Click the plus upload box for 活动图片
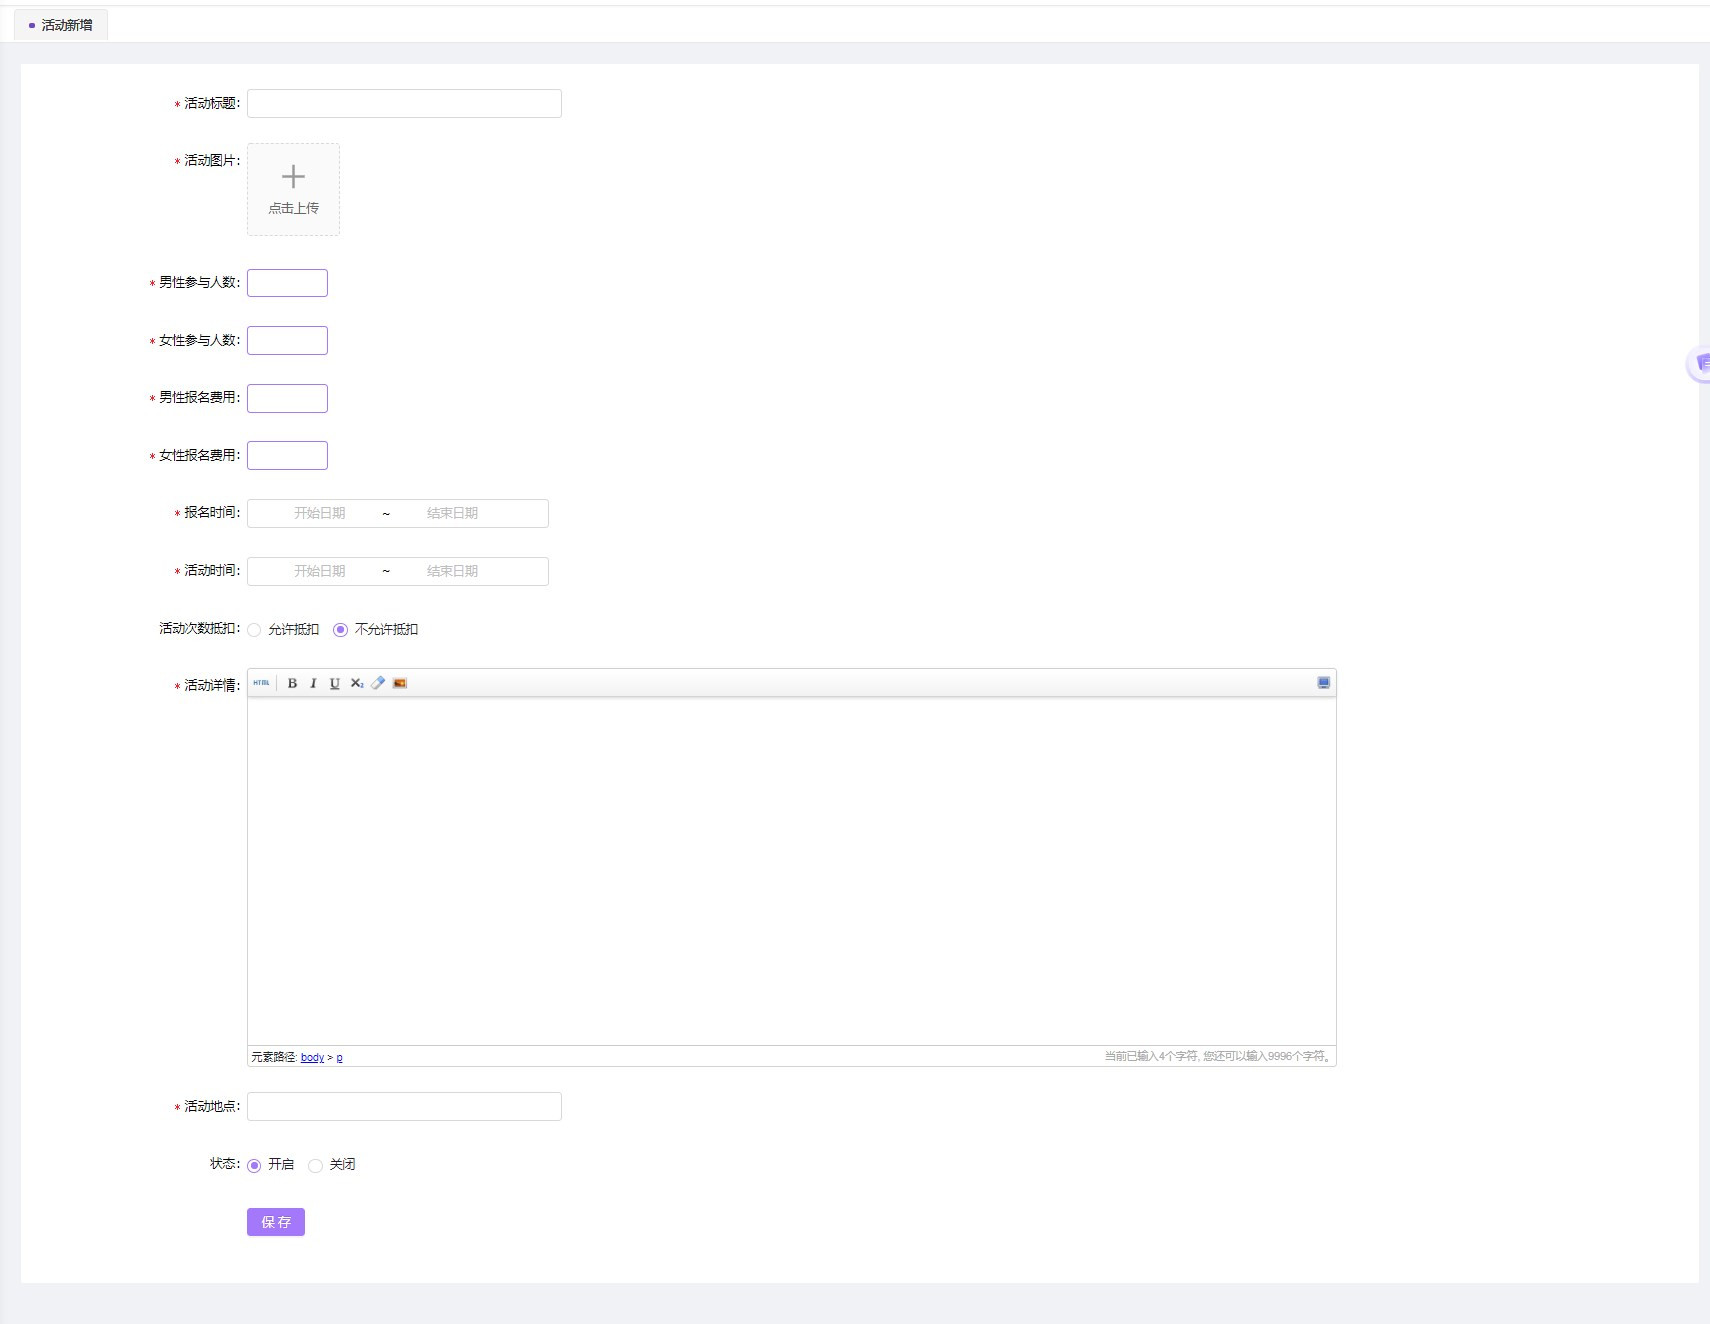1710x1324 pixels. pos(293,189)
